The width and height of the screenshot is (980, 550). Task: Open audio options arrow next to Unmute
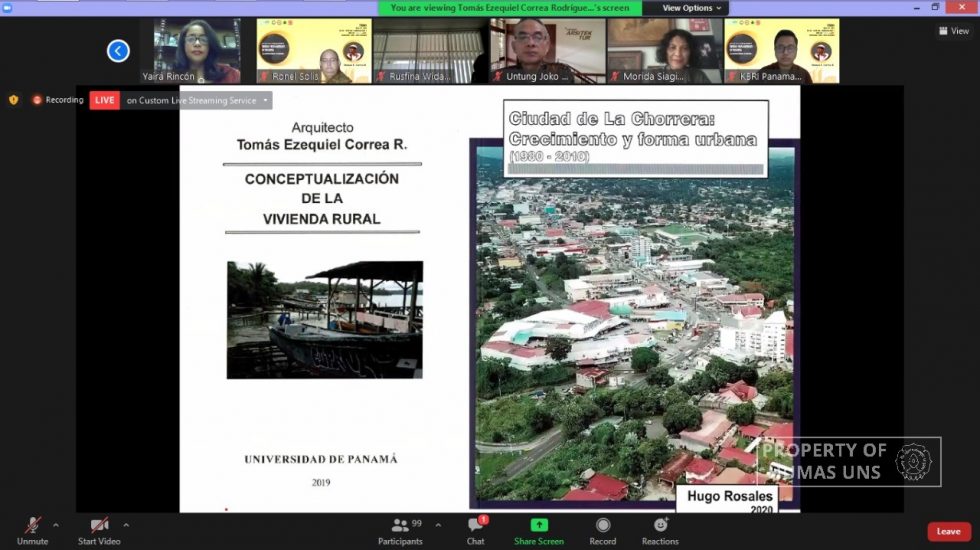pyautogui.click(x=56, y=526)
